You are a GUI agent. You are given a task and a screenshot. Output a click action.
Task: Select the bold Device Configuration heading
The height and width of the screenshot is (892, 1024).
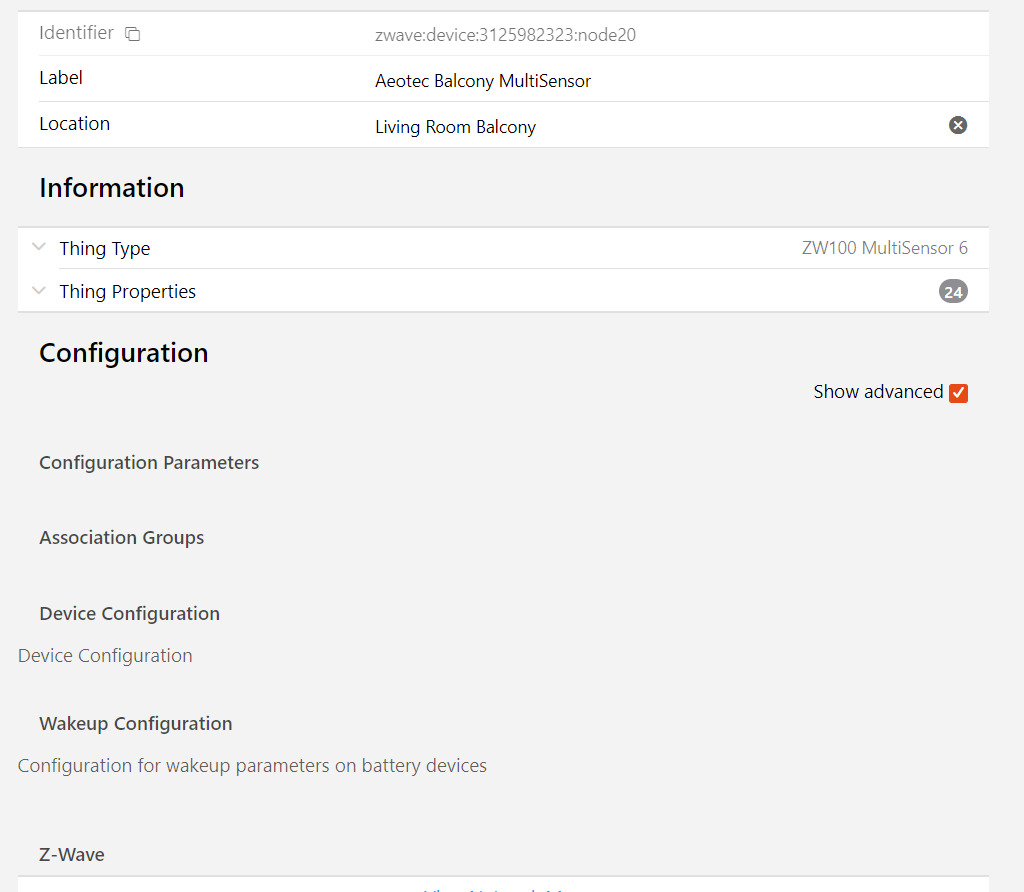(x=129, y=614)
